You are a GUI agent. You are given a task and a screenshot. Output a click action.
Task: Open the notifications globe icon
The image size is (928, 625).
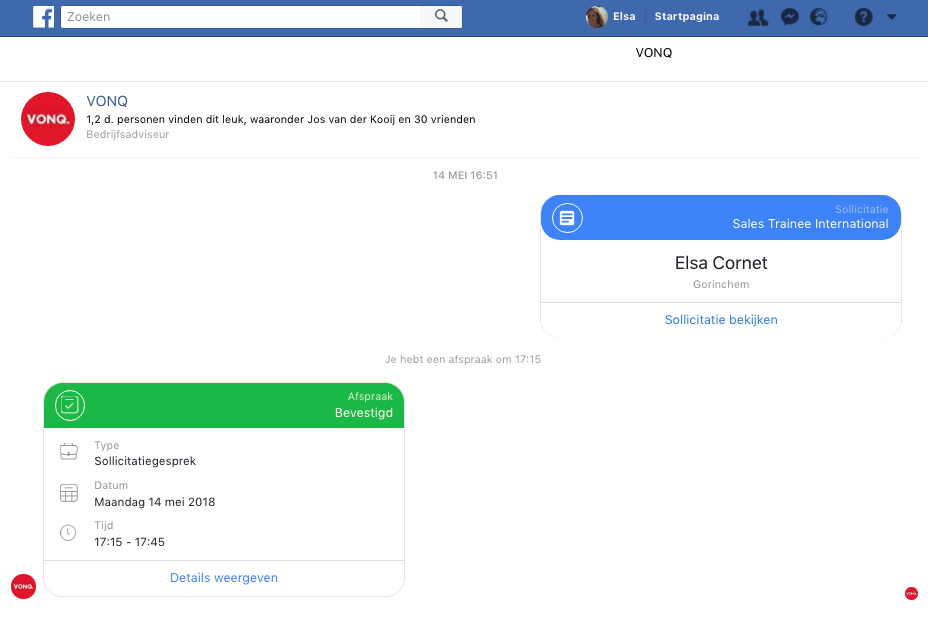819,17
